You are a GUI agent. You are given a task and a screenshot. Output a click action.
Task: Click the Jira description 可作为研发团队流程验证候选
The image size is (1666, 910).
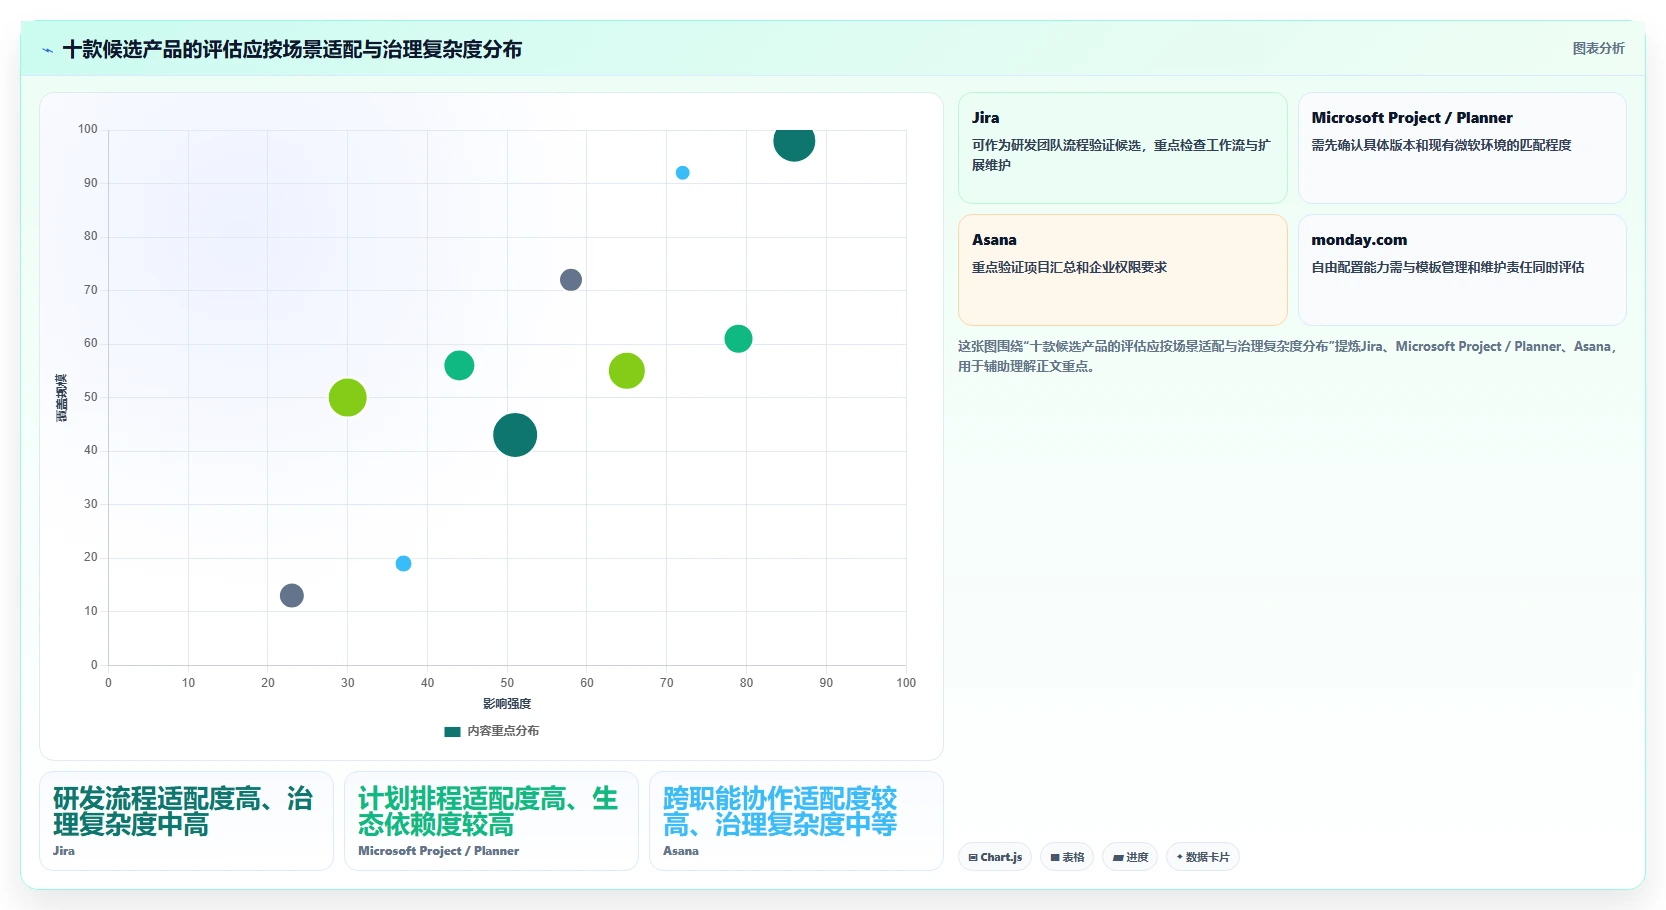coord(1121,155)
